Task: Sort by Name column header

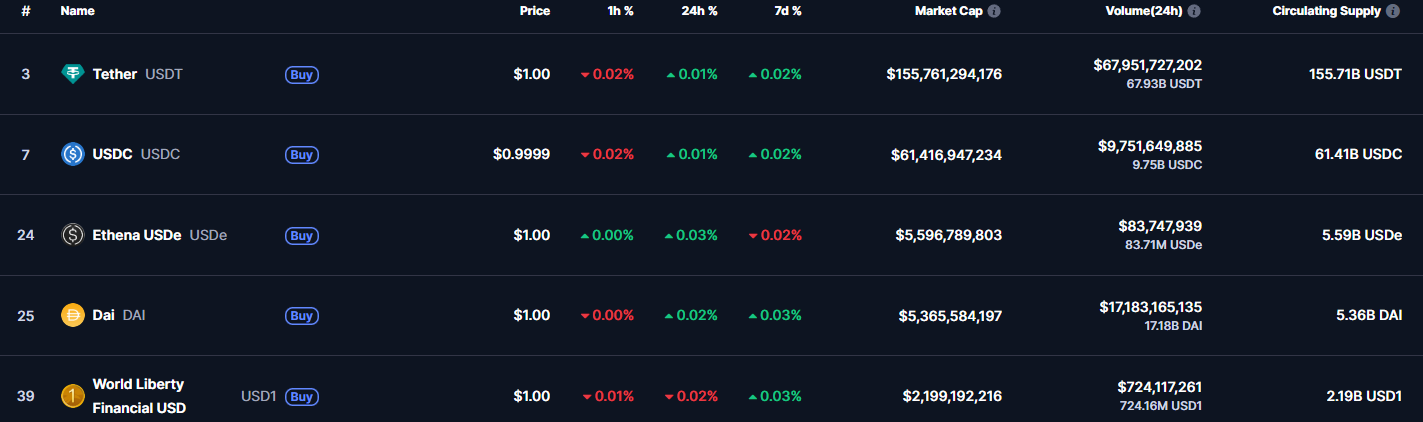Action: (77, 11)
